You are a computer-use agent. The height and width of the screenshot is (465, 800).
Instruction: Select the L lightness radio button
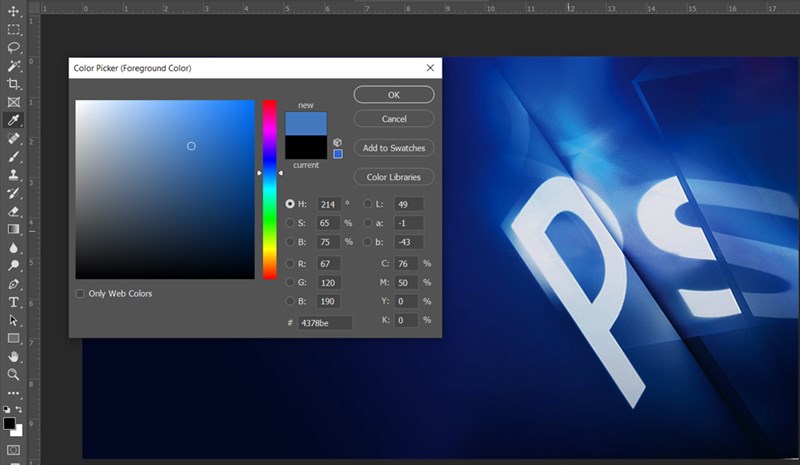367,204
